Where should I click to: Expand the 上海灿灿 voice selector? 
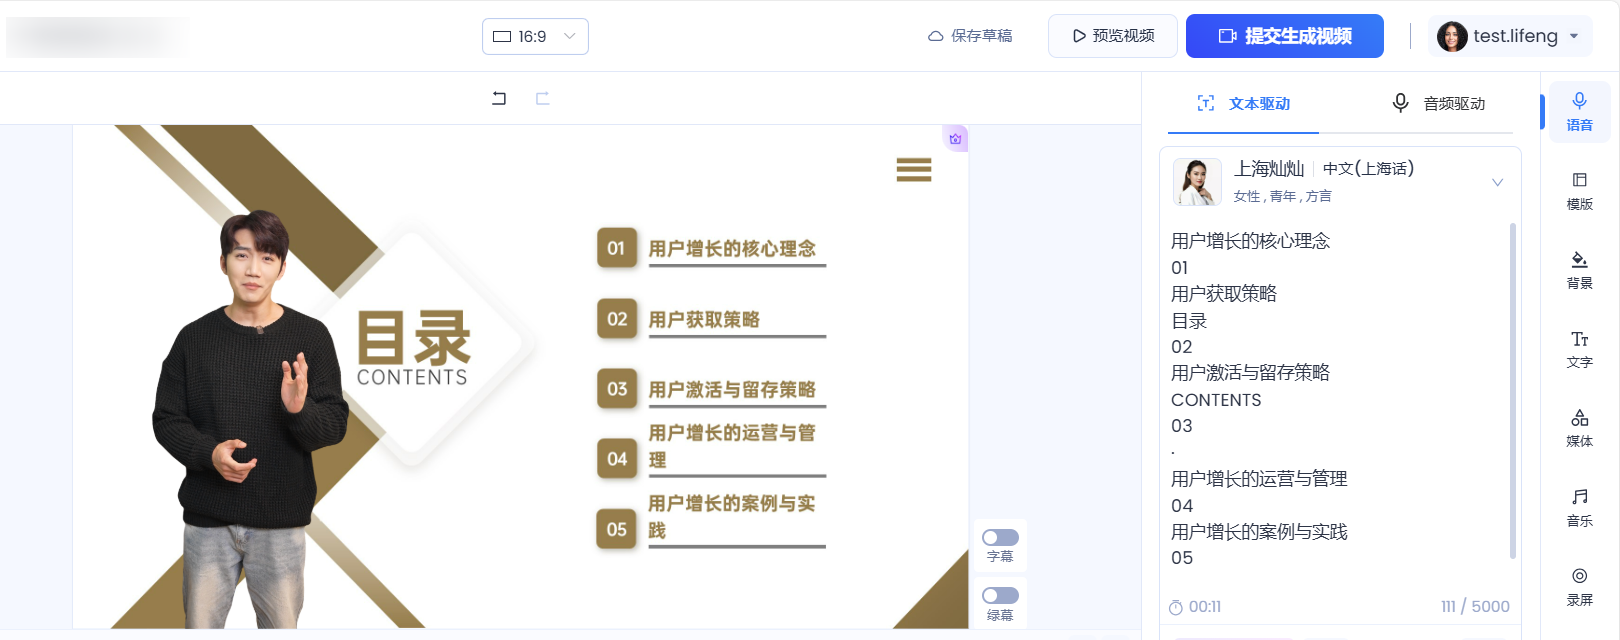pos(1497,182)
